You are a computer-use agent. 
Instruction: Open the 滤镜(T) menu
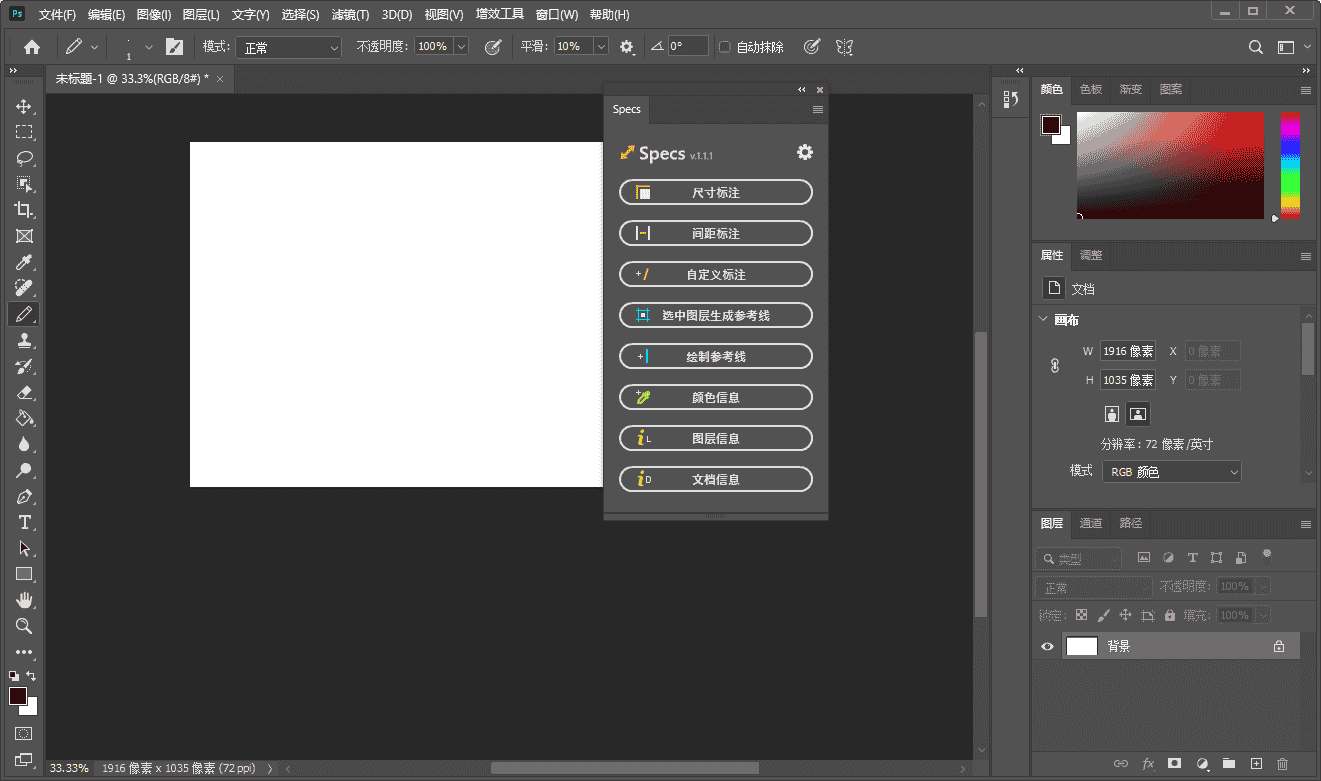(349, 15)
